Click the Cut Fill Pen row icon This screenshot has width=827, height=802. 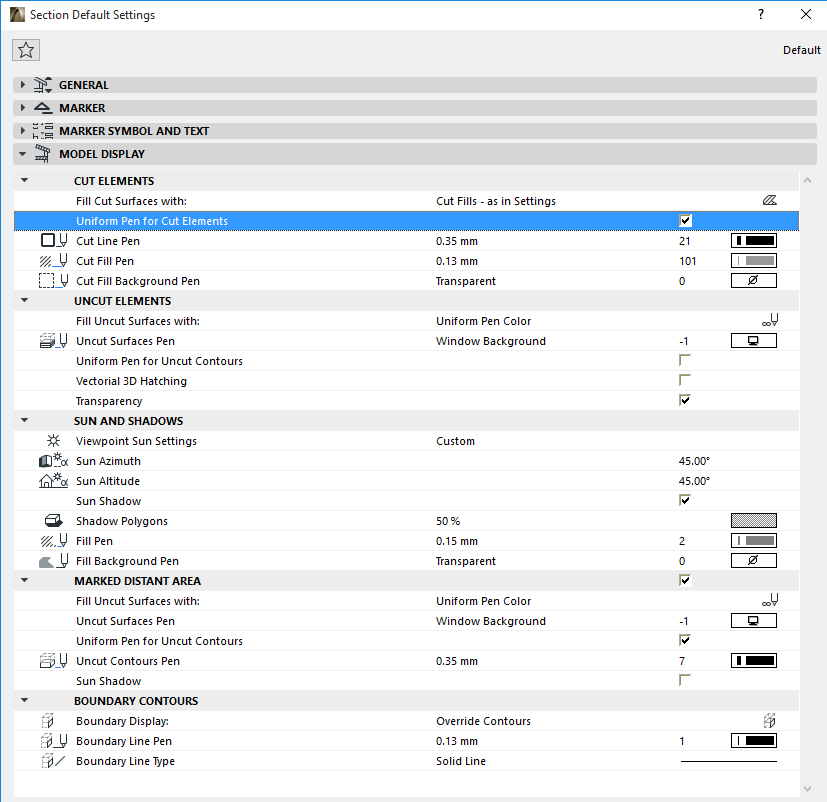click(54, 260)
